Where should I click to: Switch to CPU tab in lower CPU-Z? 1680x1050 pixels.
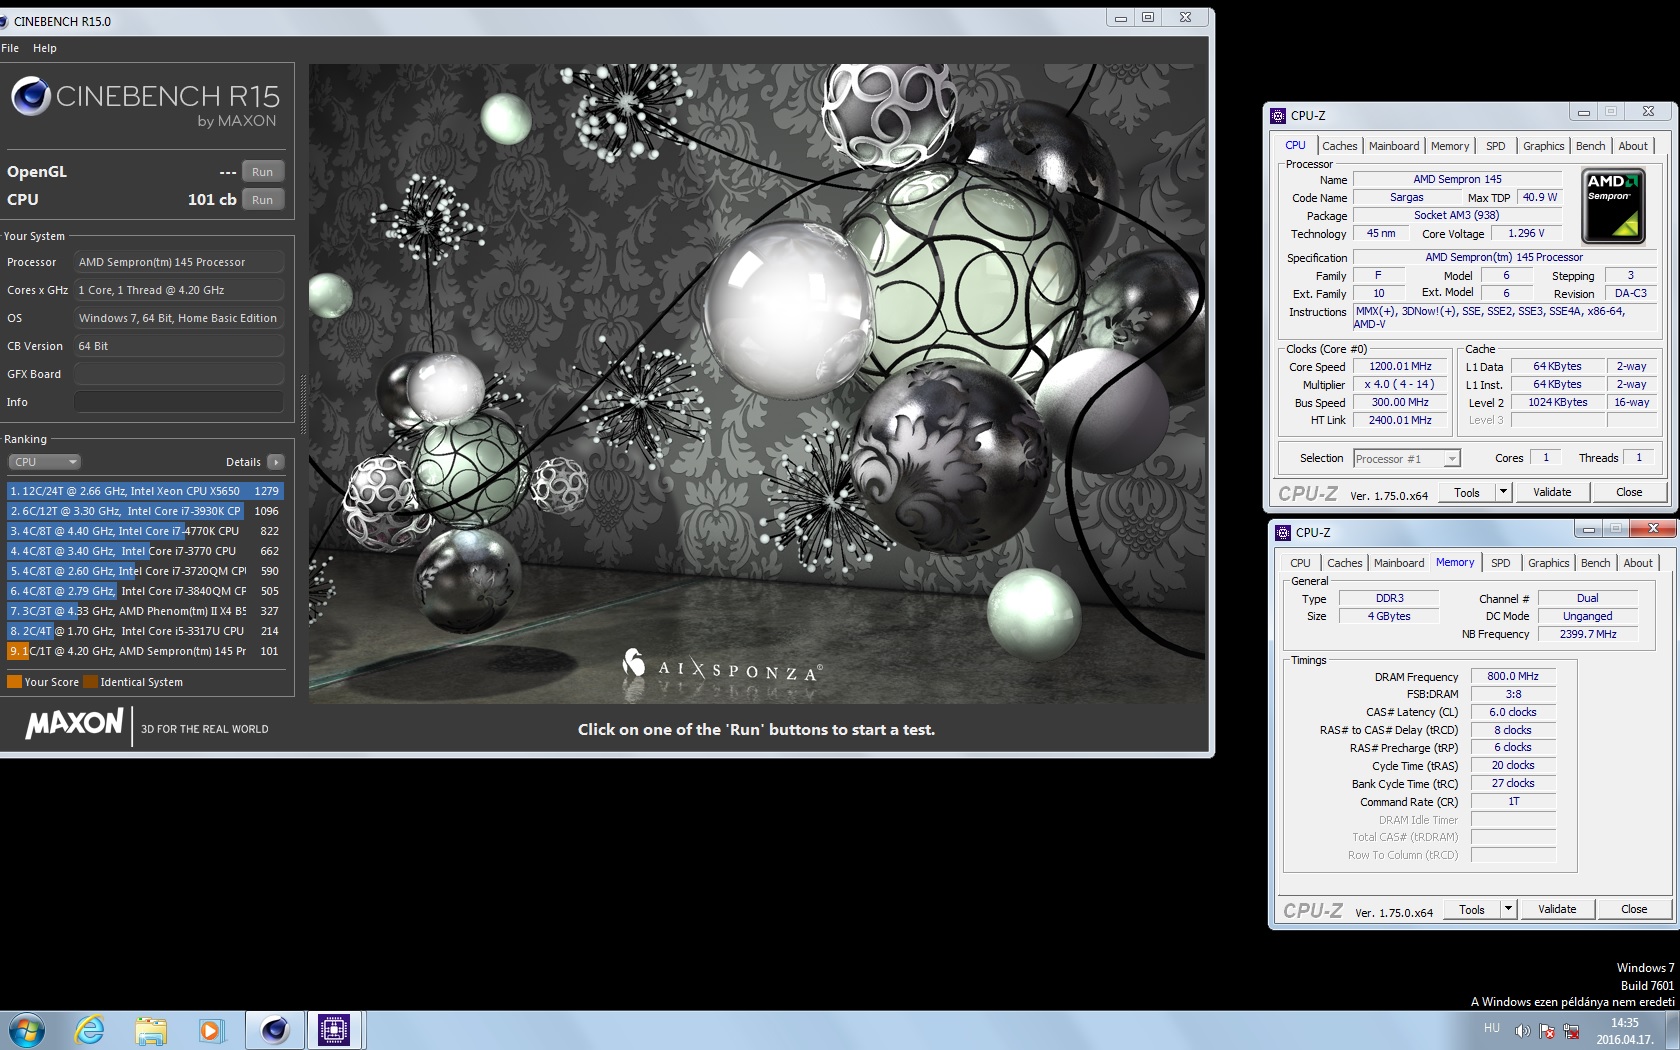pyautogui.click(x=1300, y=563)
